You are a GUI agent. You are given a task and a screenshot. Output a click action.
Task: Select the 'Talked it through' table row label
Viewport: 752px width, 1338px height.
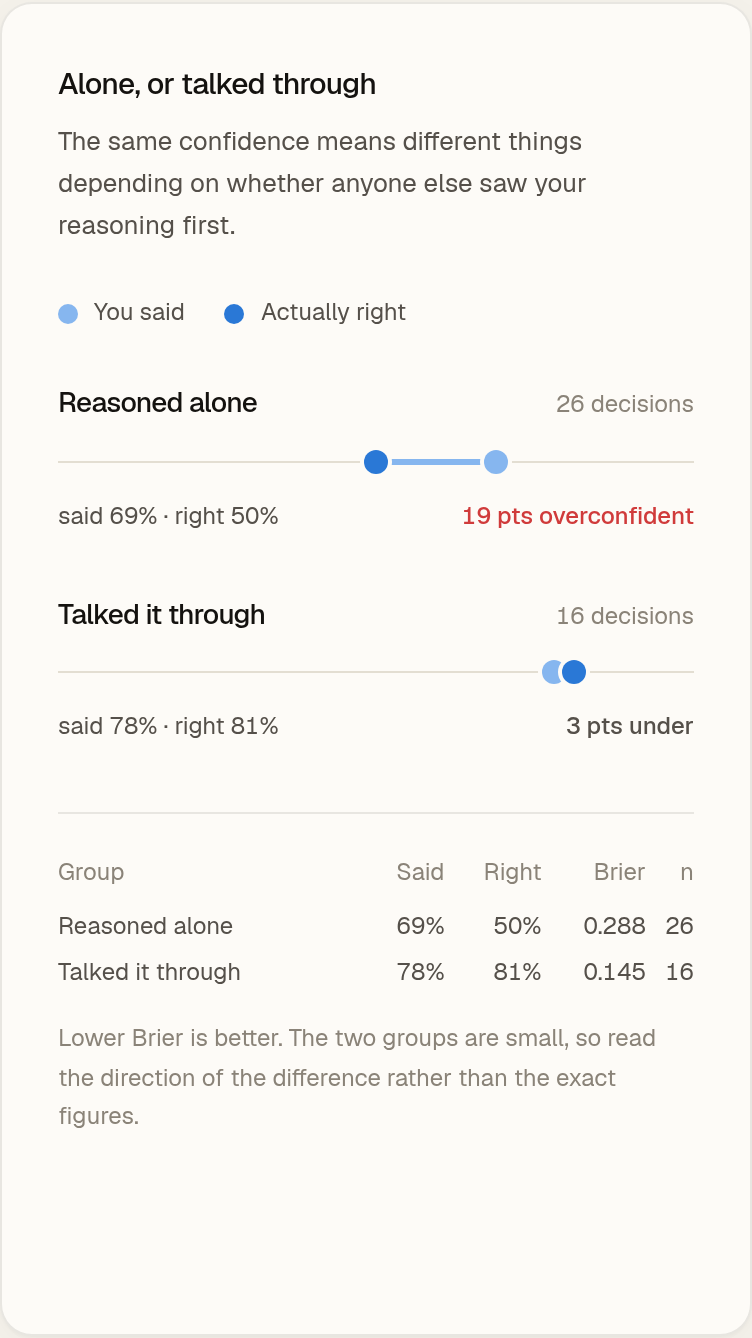pos(150,972)
